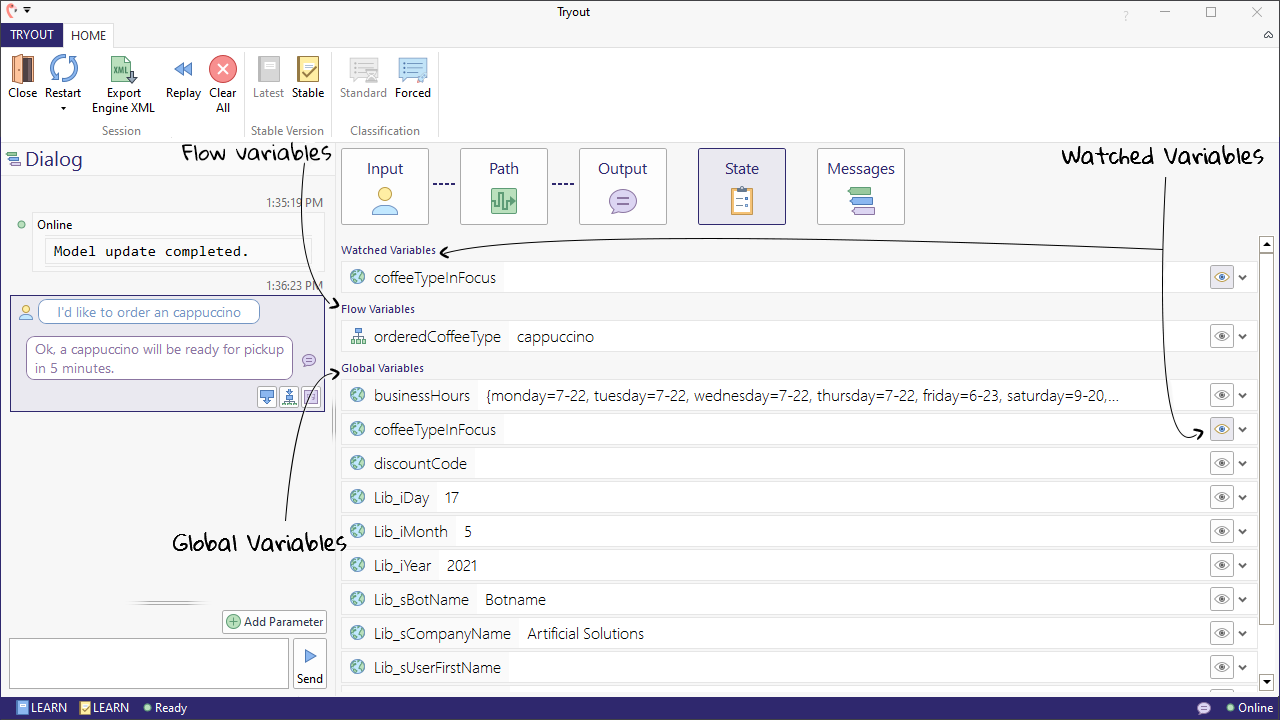
Task: Select Forced classification icon
Action: [412, 69]
